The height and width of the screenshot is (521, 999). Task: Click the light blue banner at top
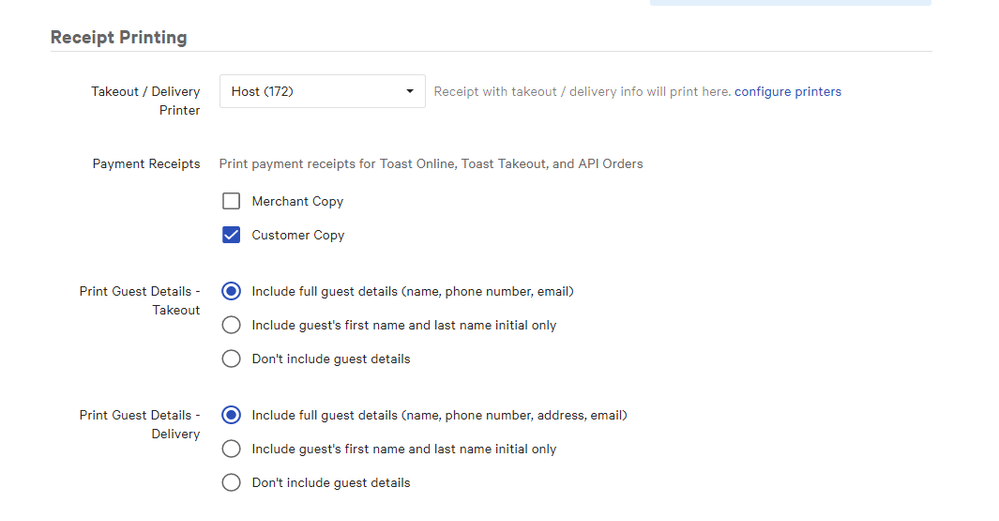coord(790,3)
